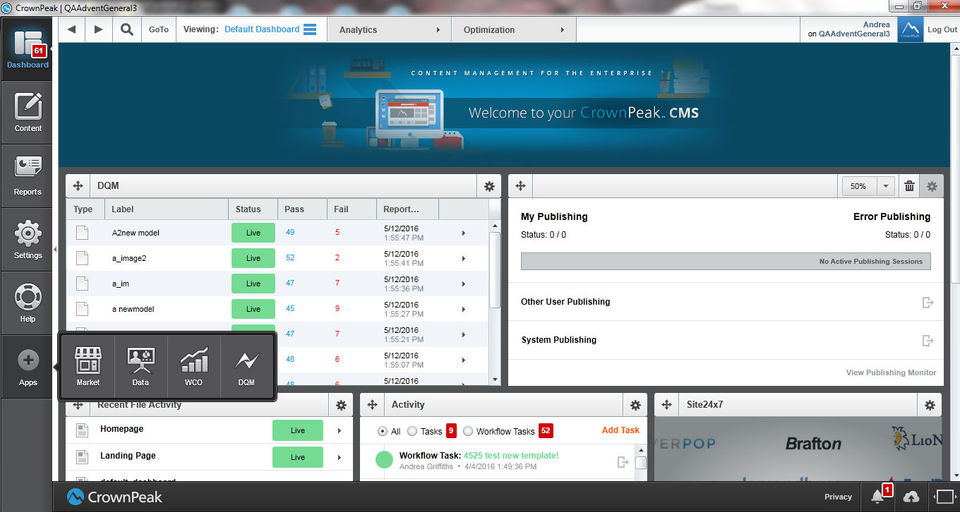
Task: Click the CrownPeak logo next to Log Out
Action: coord(910,29)
